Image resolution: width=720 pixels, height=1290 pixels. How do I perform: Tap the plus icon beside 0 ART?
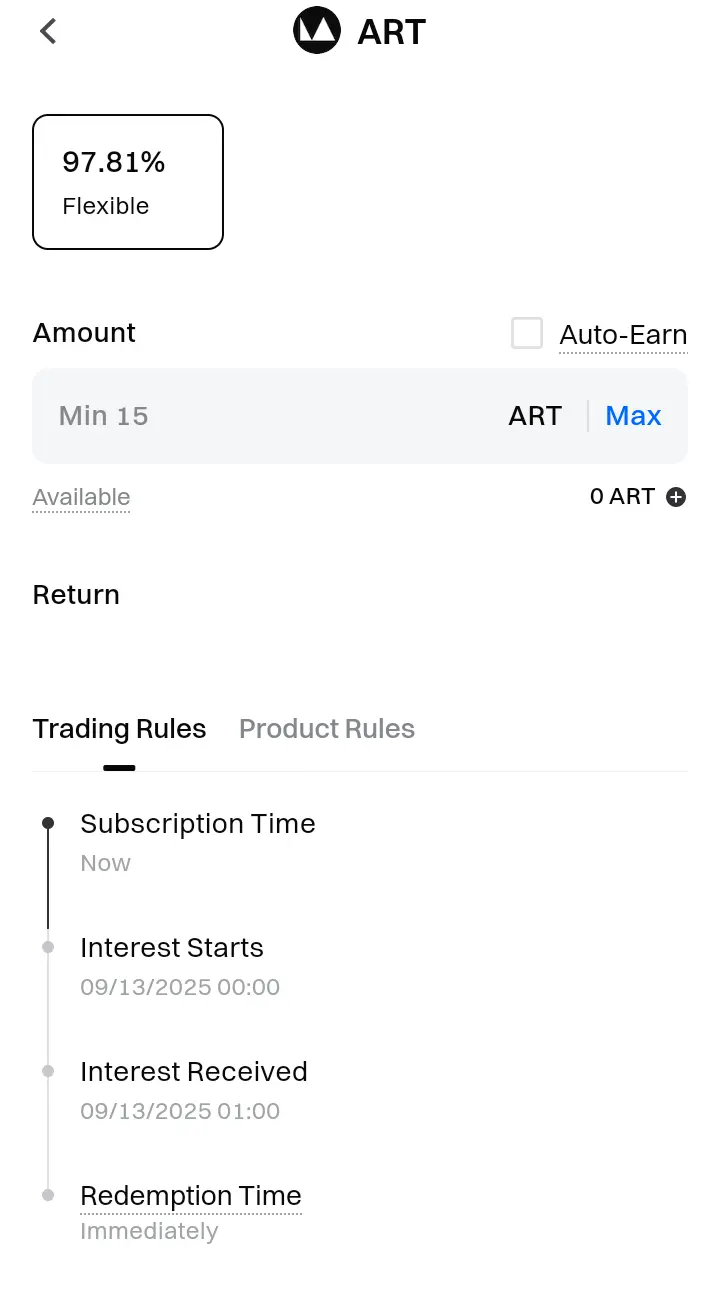[x=676, y=497]
